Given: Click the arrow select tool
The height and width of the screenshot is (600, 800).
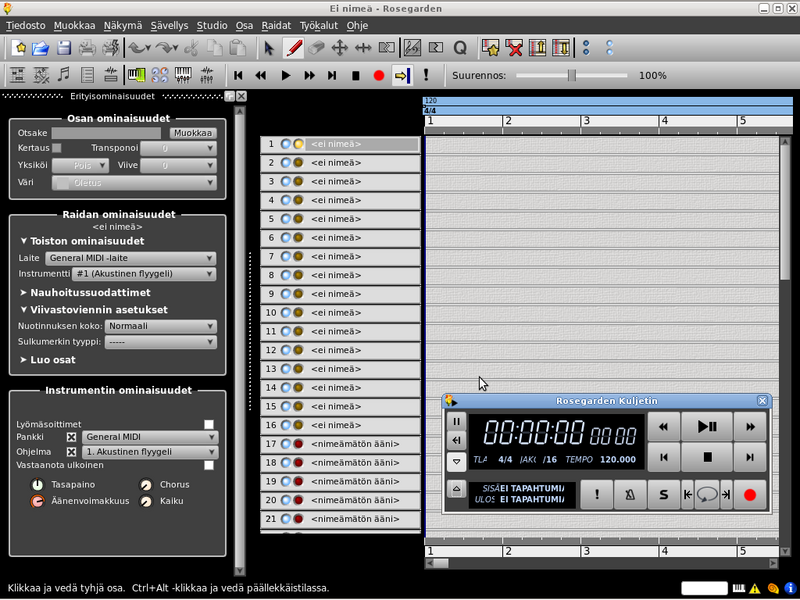Looking at the screenshot, I should tap(269, 47).
